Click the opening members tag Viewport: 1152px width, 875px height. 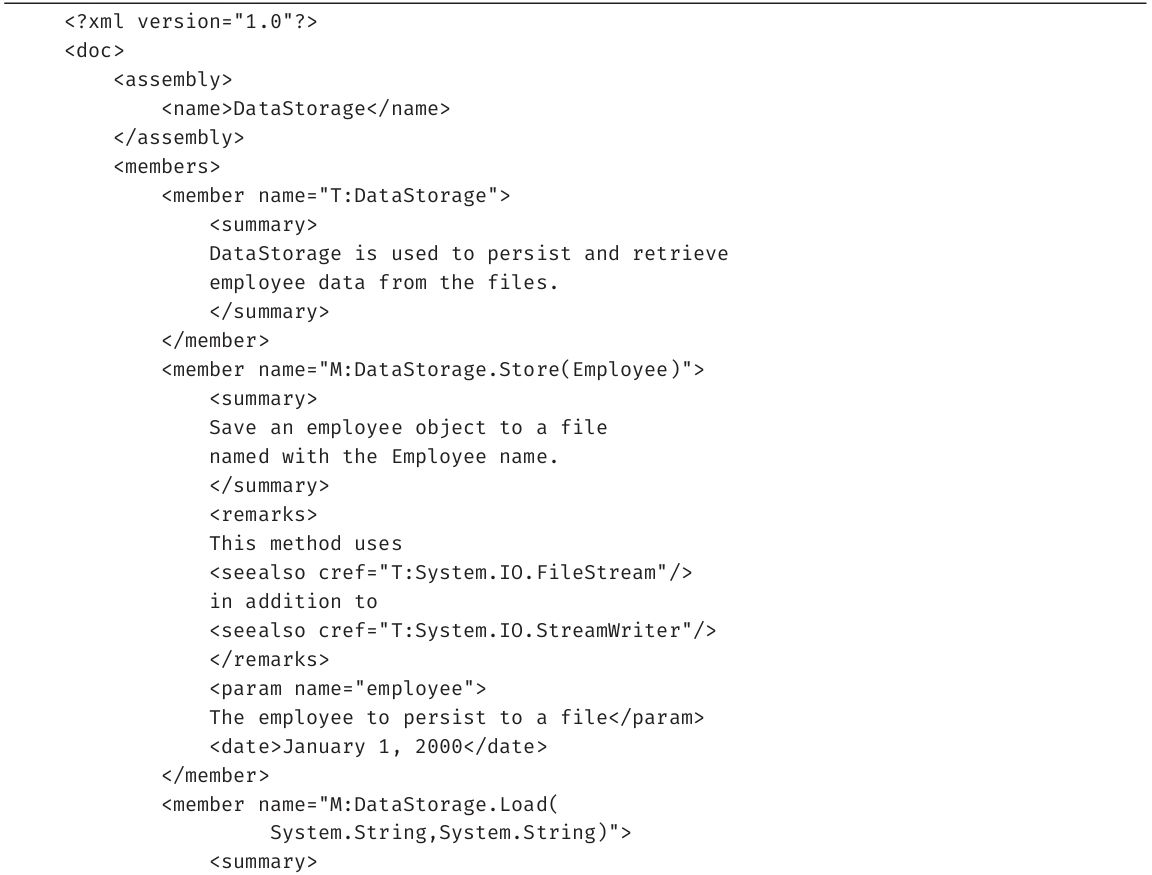[167, 166]
